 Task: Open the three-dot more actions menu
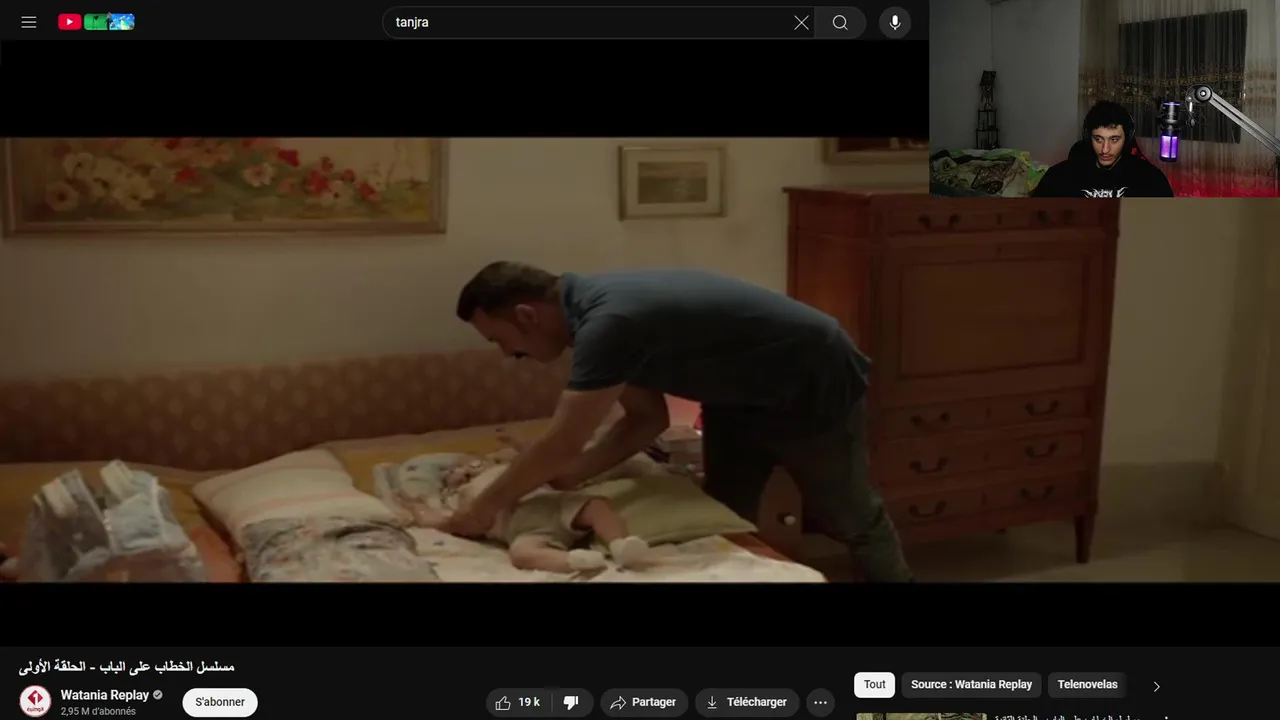(x=820, y=702)
